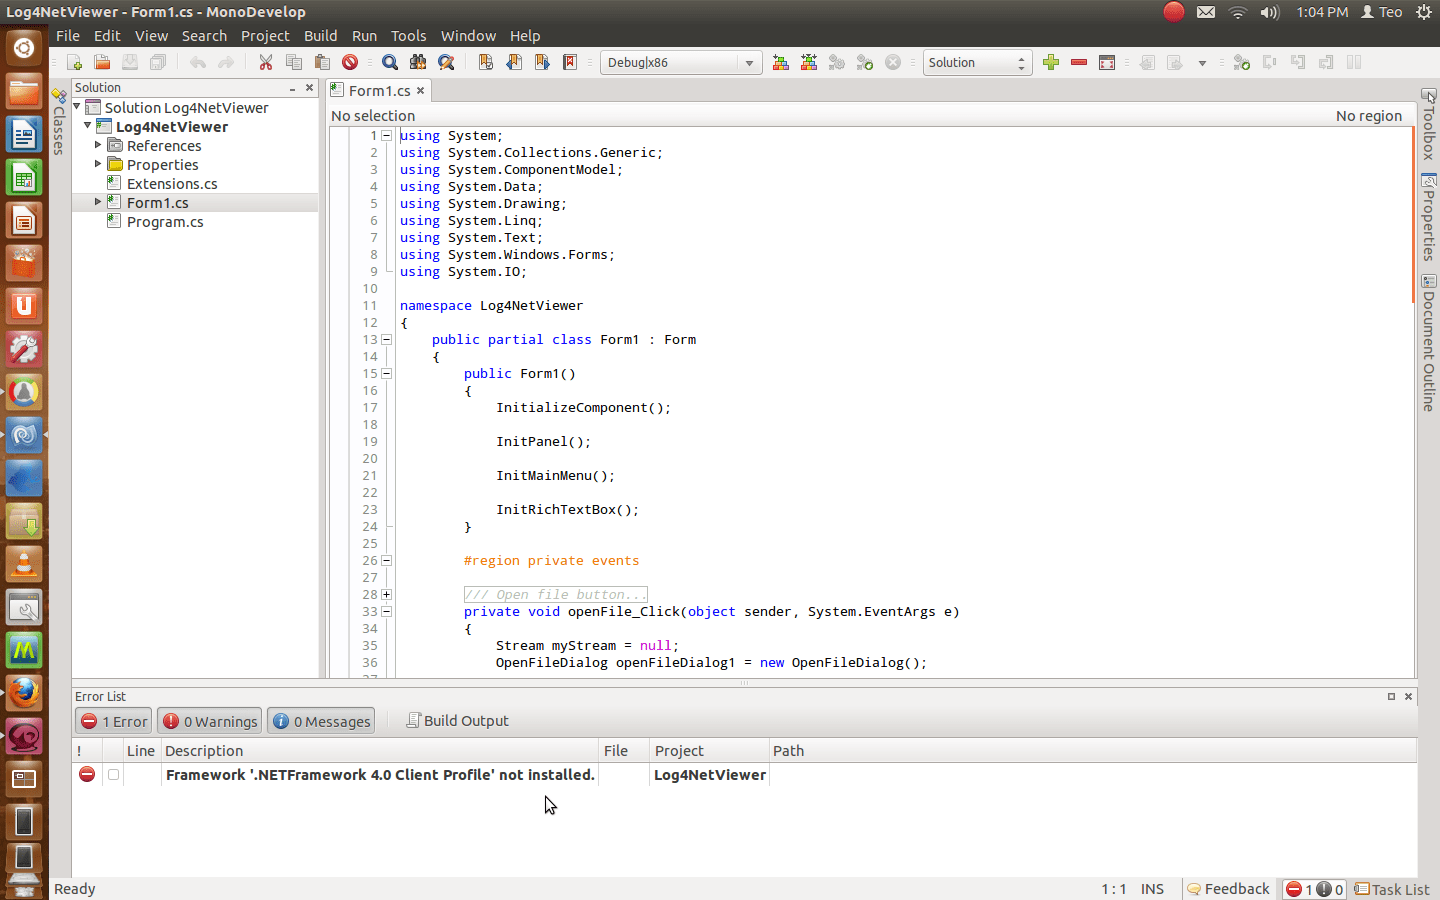Click the Open file toolbar icon
1440x900 pixels.
(102, 62)
